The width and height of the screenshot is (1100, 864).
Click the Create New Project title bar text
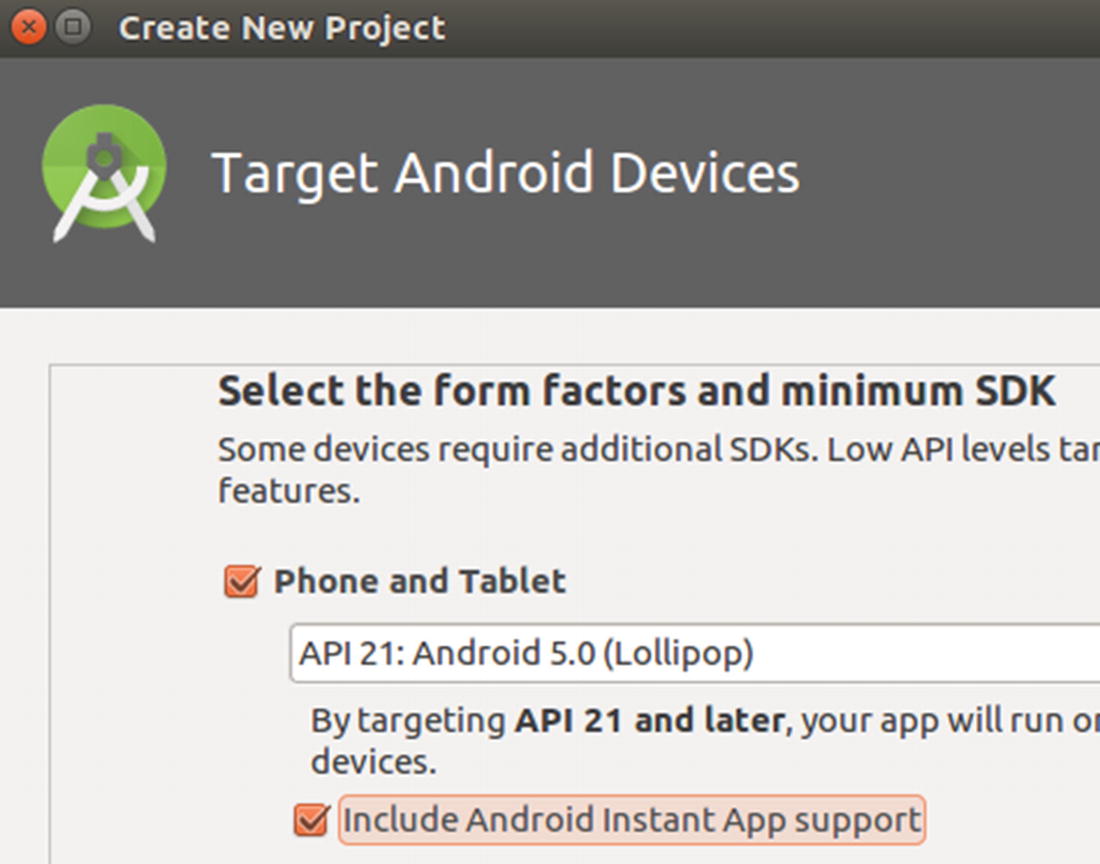coord(282,28)
